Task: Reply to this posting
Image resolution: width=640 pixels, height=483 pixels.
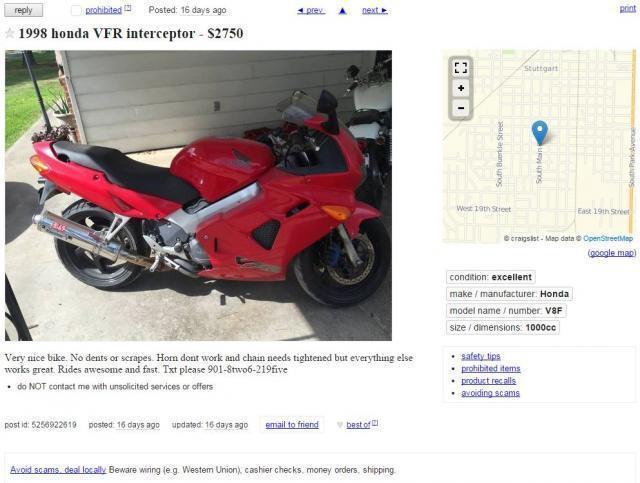Action: coord(23,10)
